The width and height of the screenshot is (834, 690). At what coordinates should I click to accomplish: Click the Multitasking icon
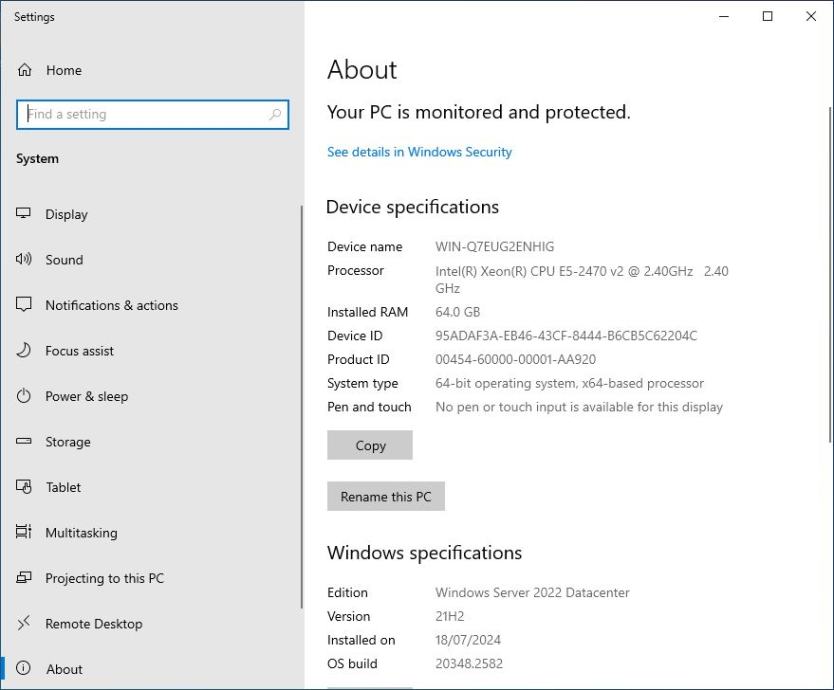[x=25, y=533]
